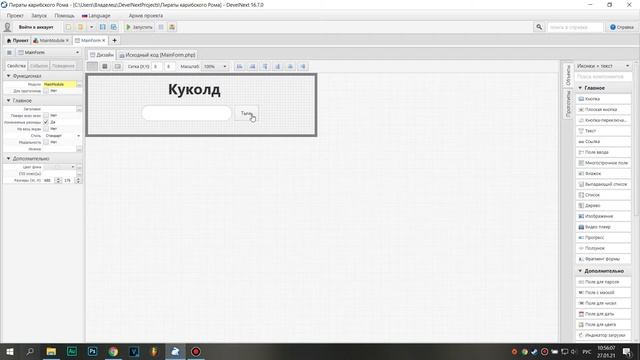The image size is (640, 360).
Task: Add the Выпадающий список component
Action: [x=603, y=184]
